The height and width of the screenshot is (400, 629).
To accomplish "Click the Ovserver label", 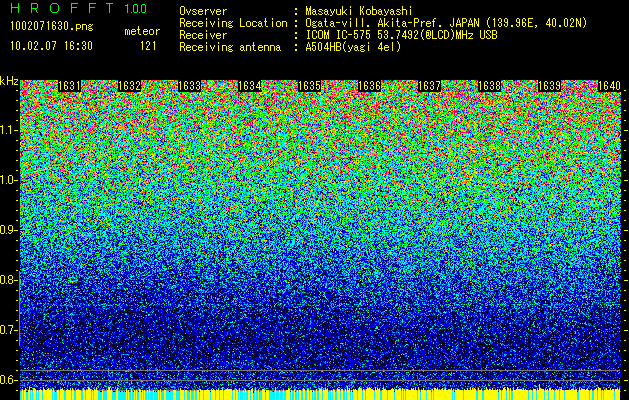I will pyautogui.click(x=203, y=12).
